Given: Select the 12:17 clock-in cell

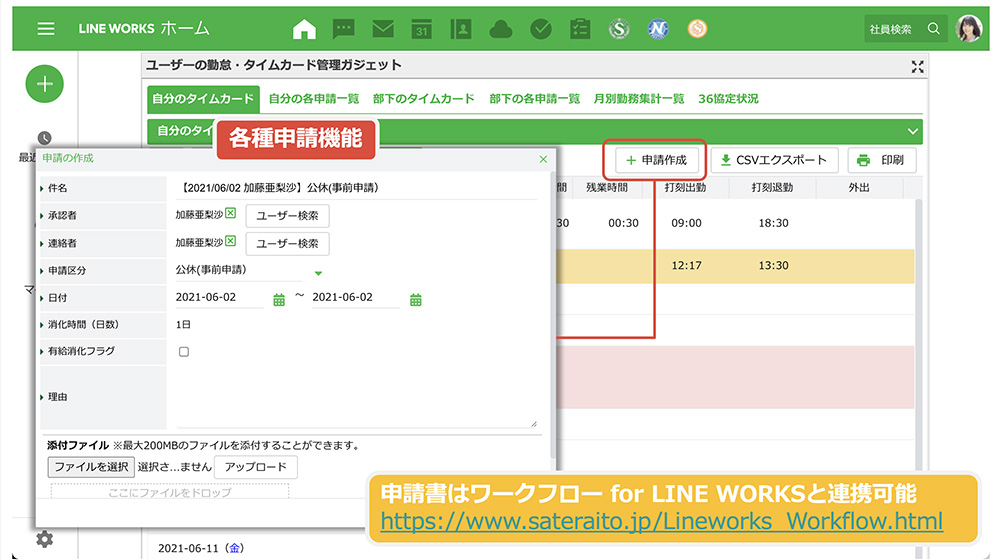Looking at the screenshot, I should (686, 265).
